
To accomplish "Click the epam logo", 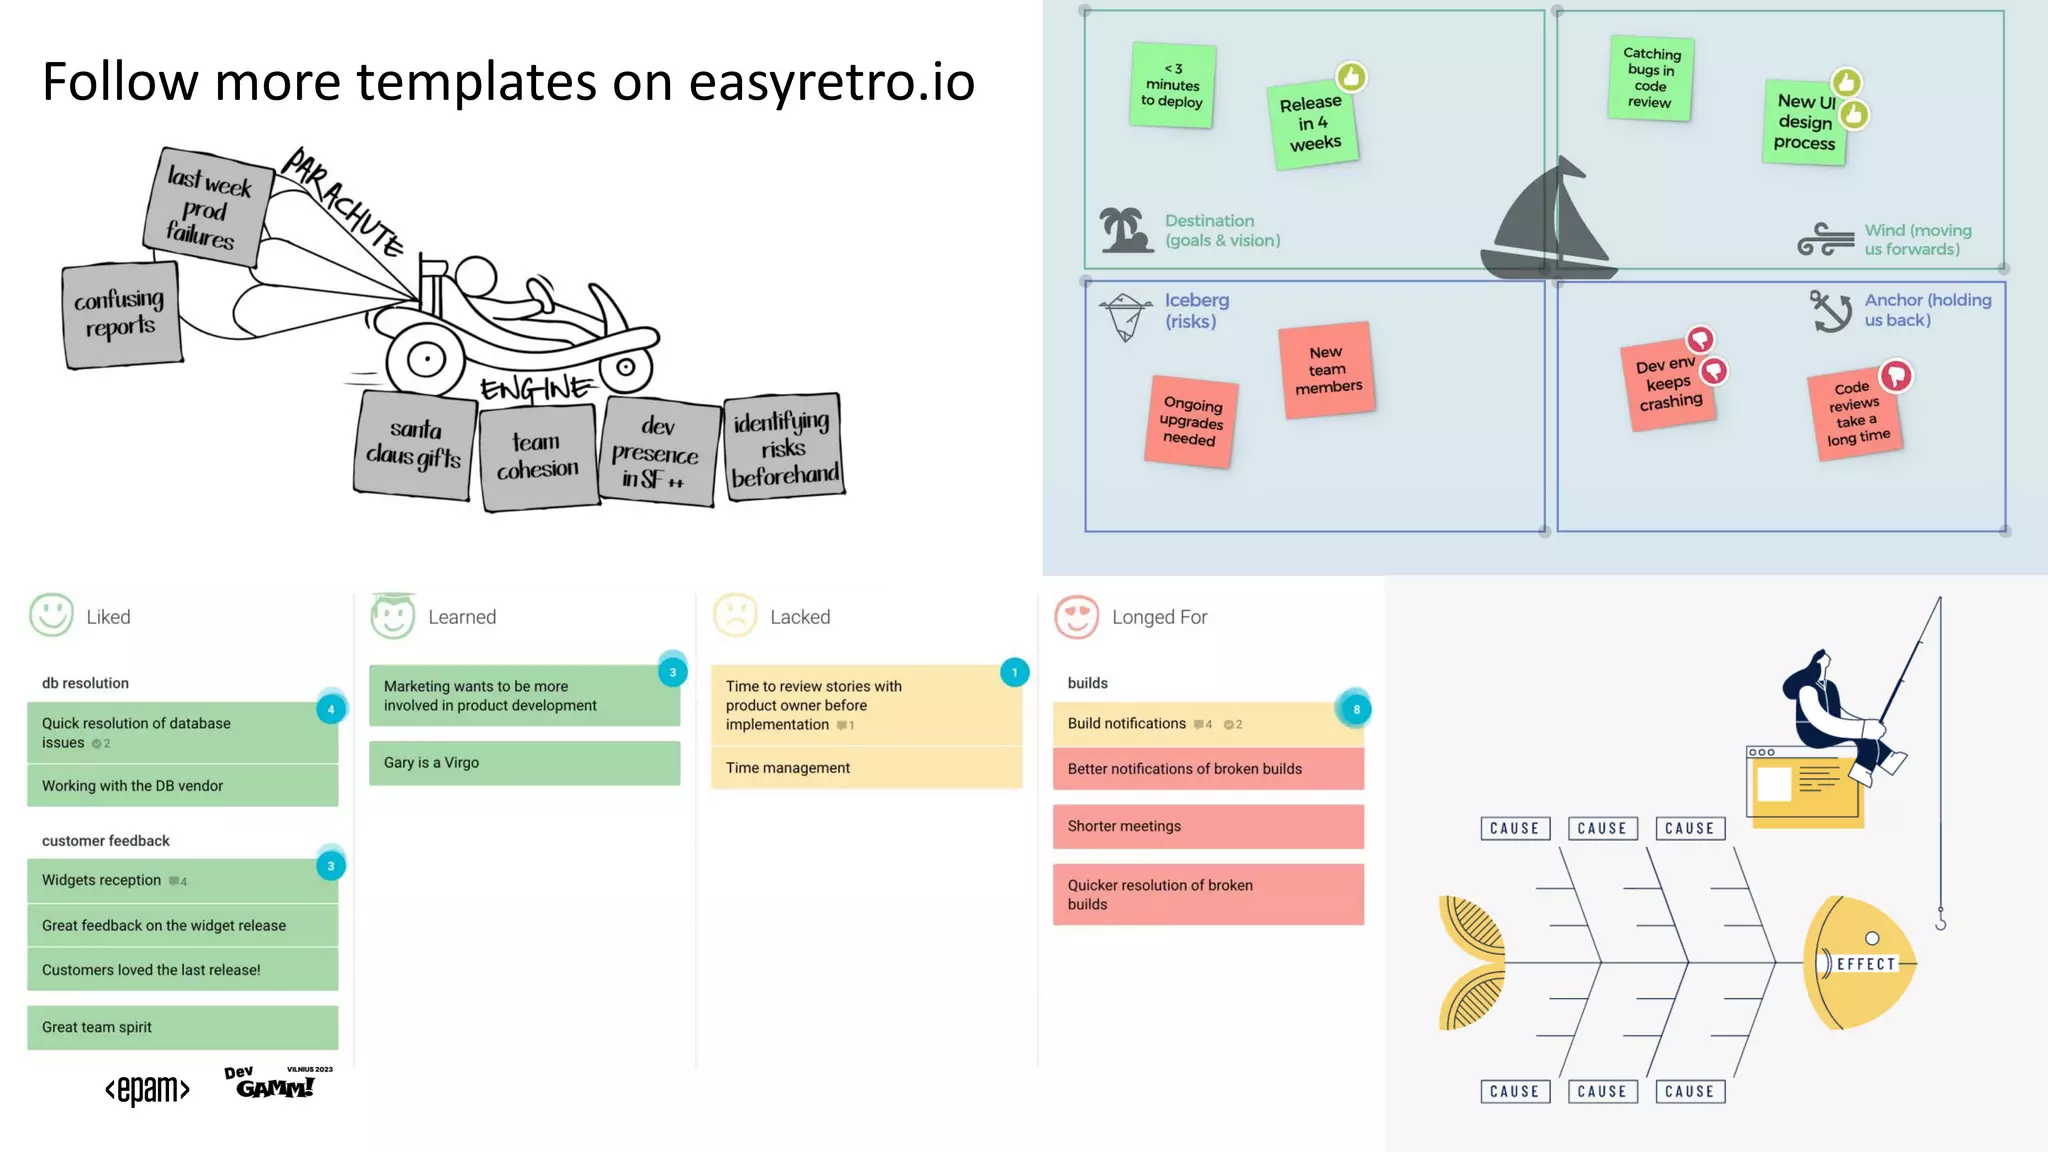I will pyautogui.click(x=147, y=1089).
